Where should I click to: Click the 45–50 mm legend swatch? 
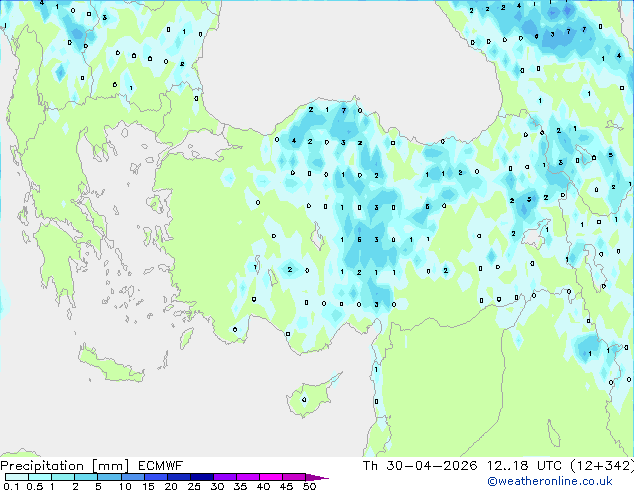pos(294,477)
